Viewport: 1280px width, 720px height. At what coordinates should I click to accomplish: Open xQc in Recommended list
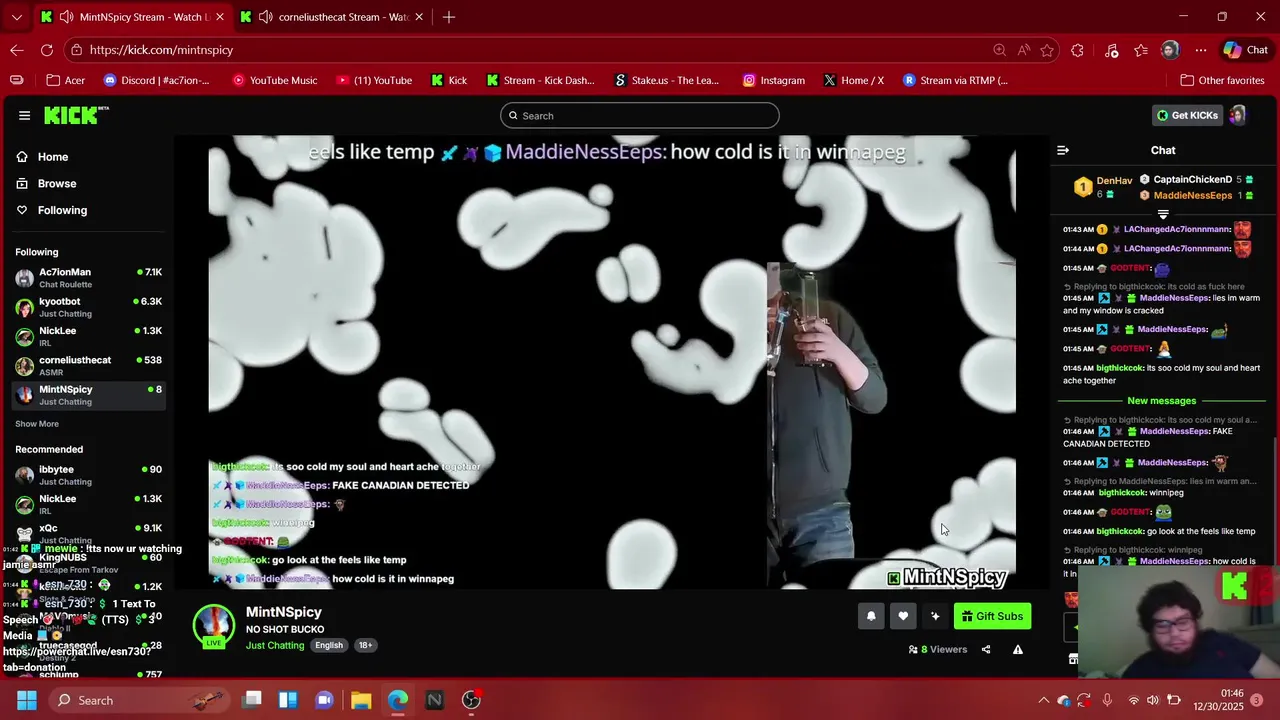(x=88, y=534)
